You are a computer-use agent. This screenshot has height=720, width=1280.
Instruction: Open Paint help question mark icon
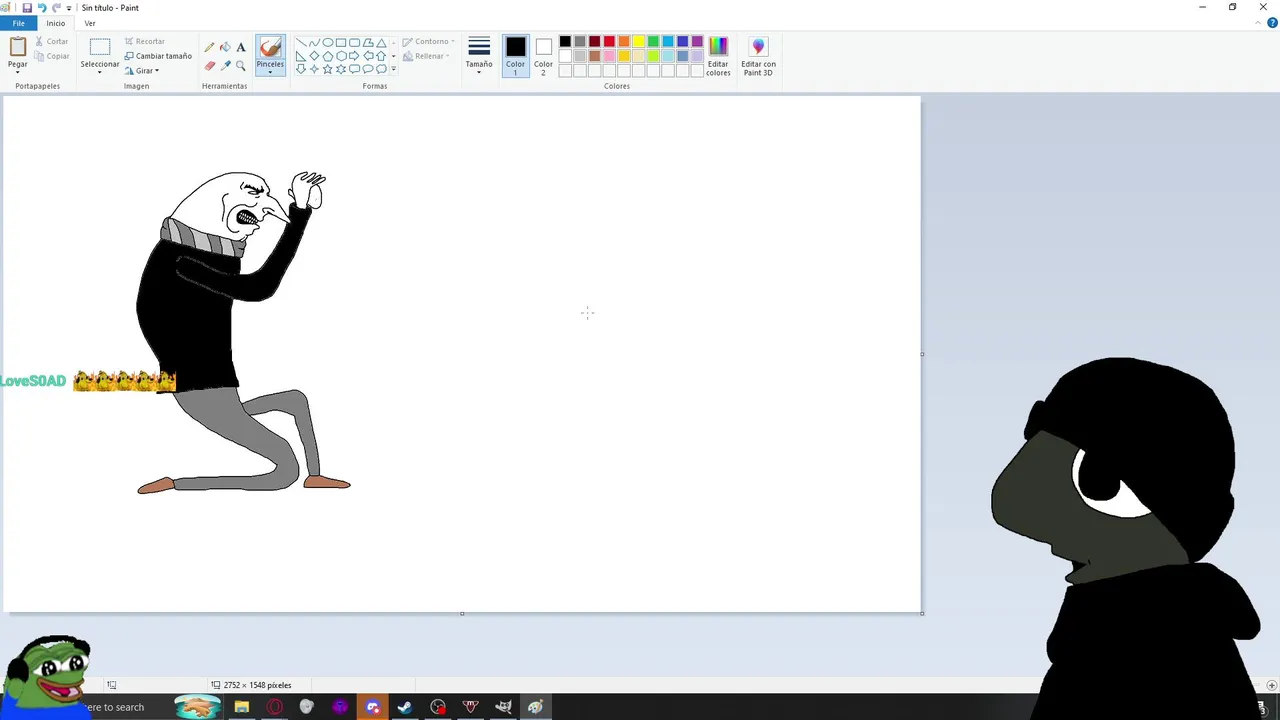pos(1272,23)
